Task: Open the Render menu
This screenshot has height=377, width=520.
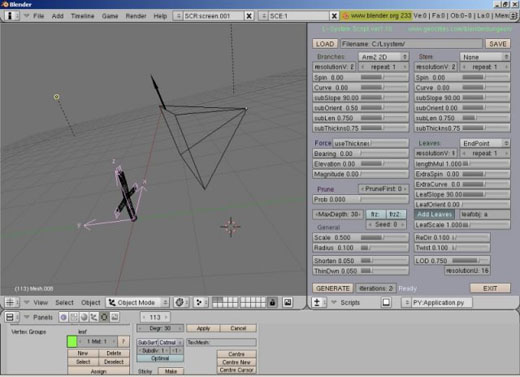Action: coord(136,16)
